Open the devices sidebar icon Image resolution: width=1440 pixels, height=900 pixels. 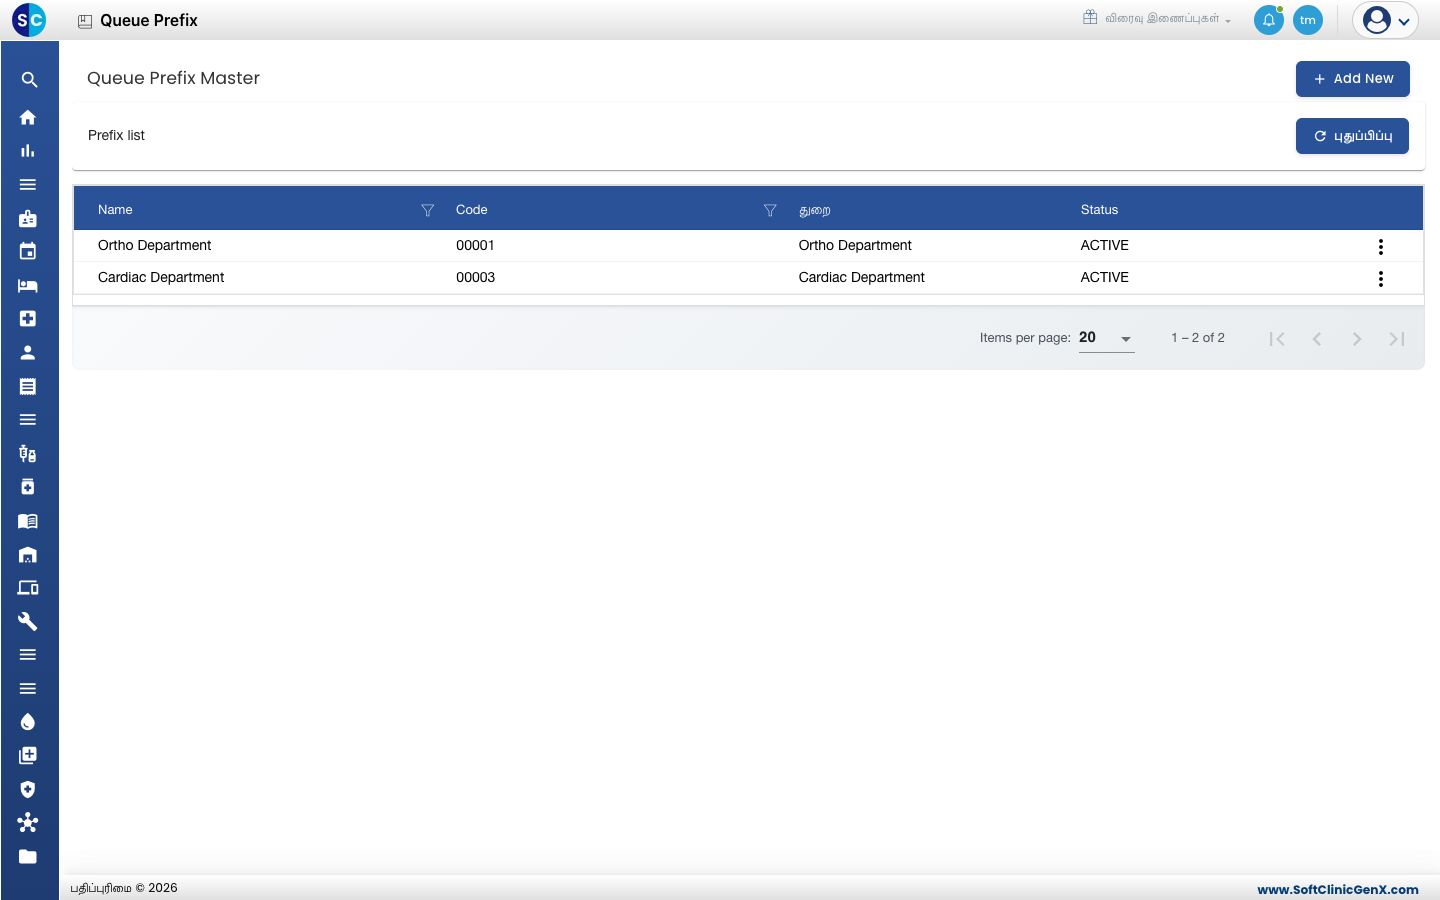tap(28, 588)
